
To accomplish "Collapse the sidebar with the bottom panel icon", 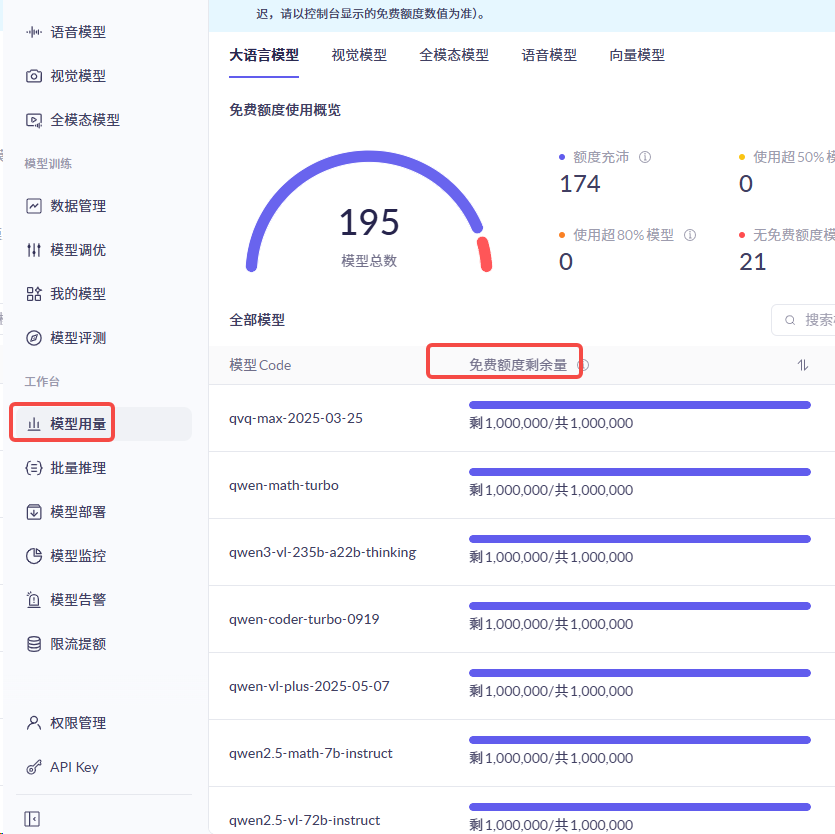I will (x=32, y=819).
